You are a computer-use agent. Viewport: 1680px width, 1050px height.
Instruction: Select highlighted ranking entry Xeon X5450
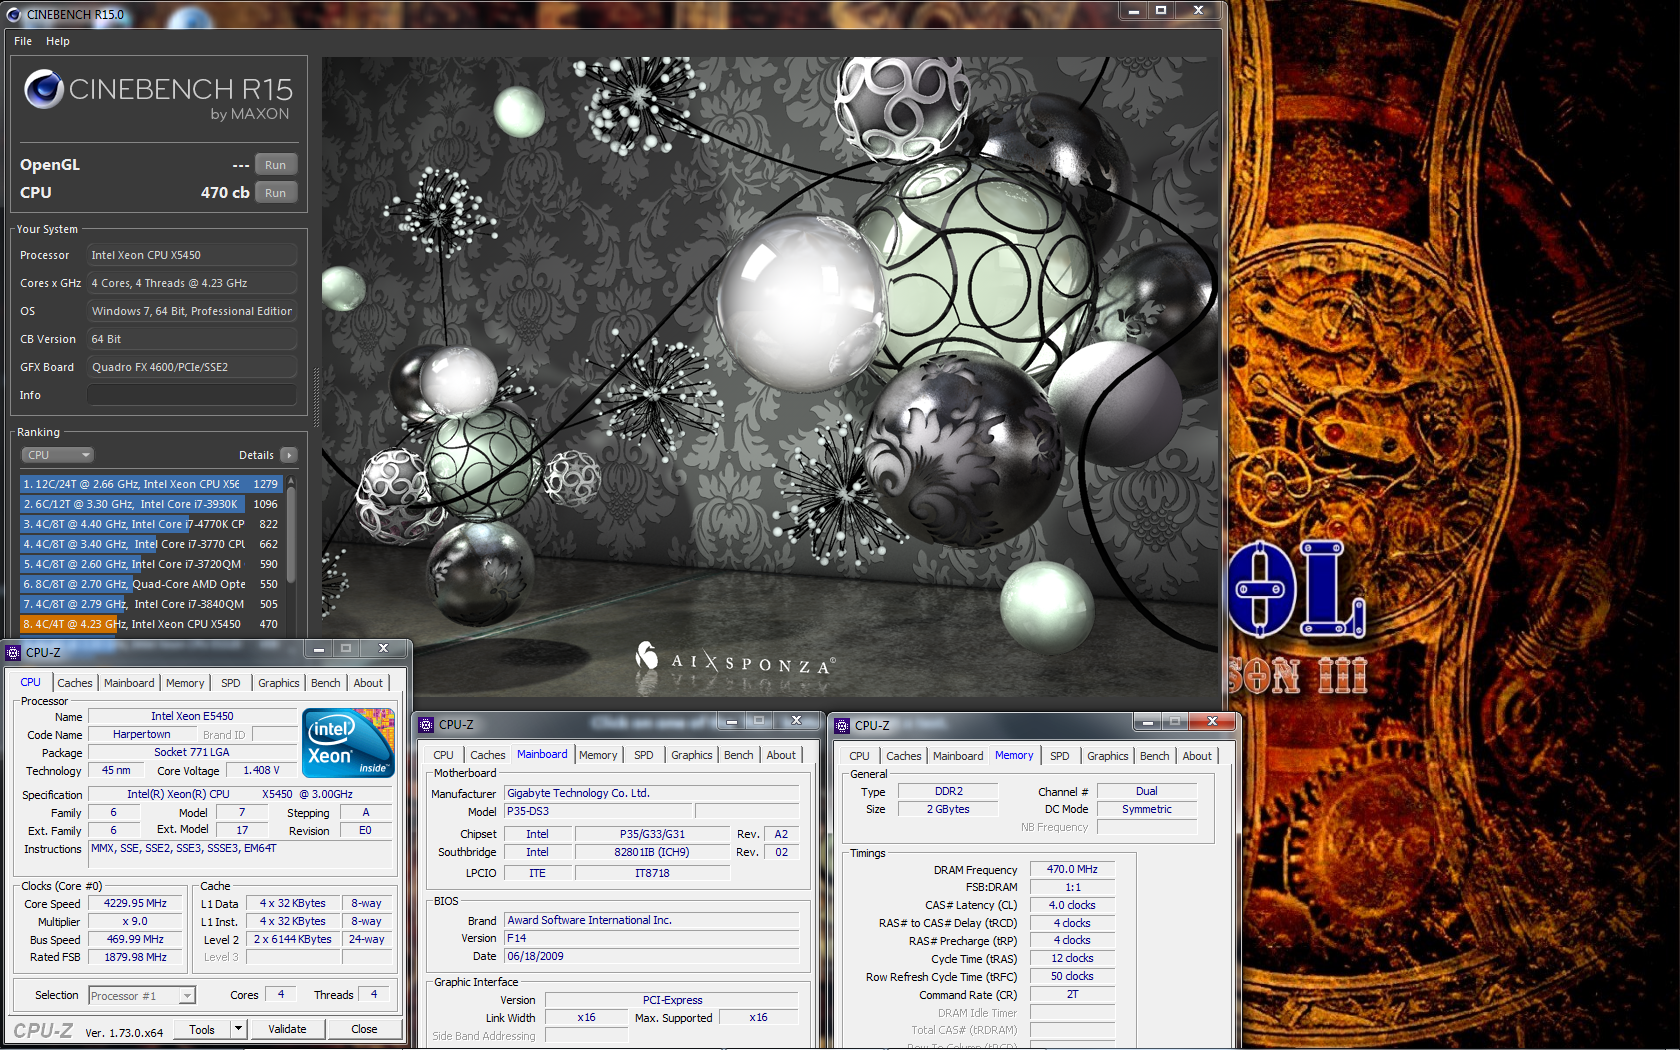pos(151,624)
